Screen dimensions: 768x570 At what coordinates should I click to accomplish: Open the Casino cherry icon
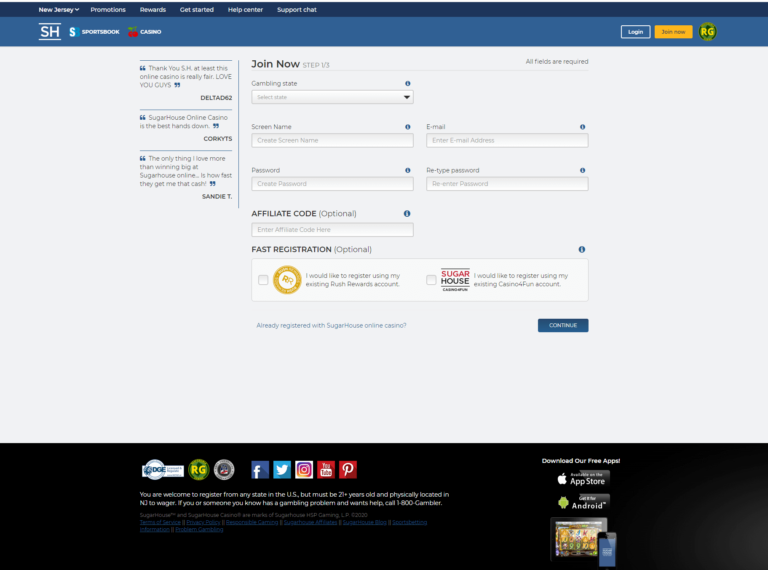pos(133,32)
